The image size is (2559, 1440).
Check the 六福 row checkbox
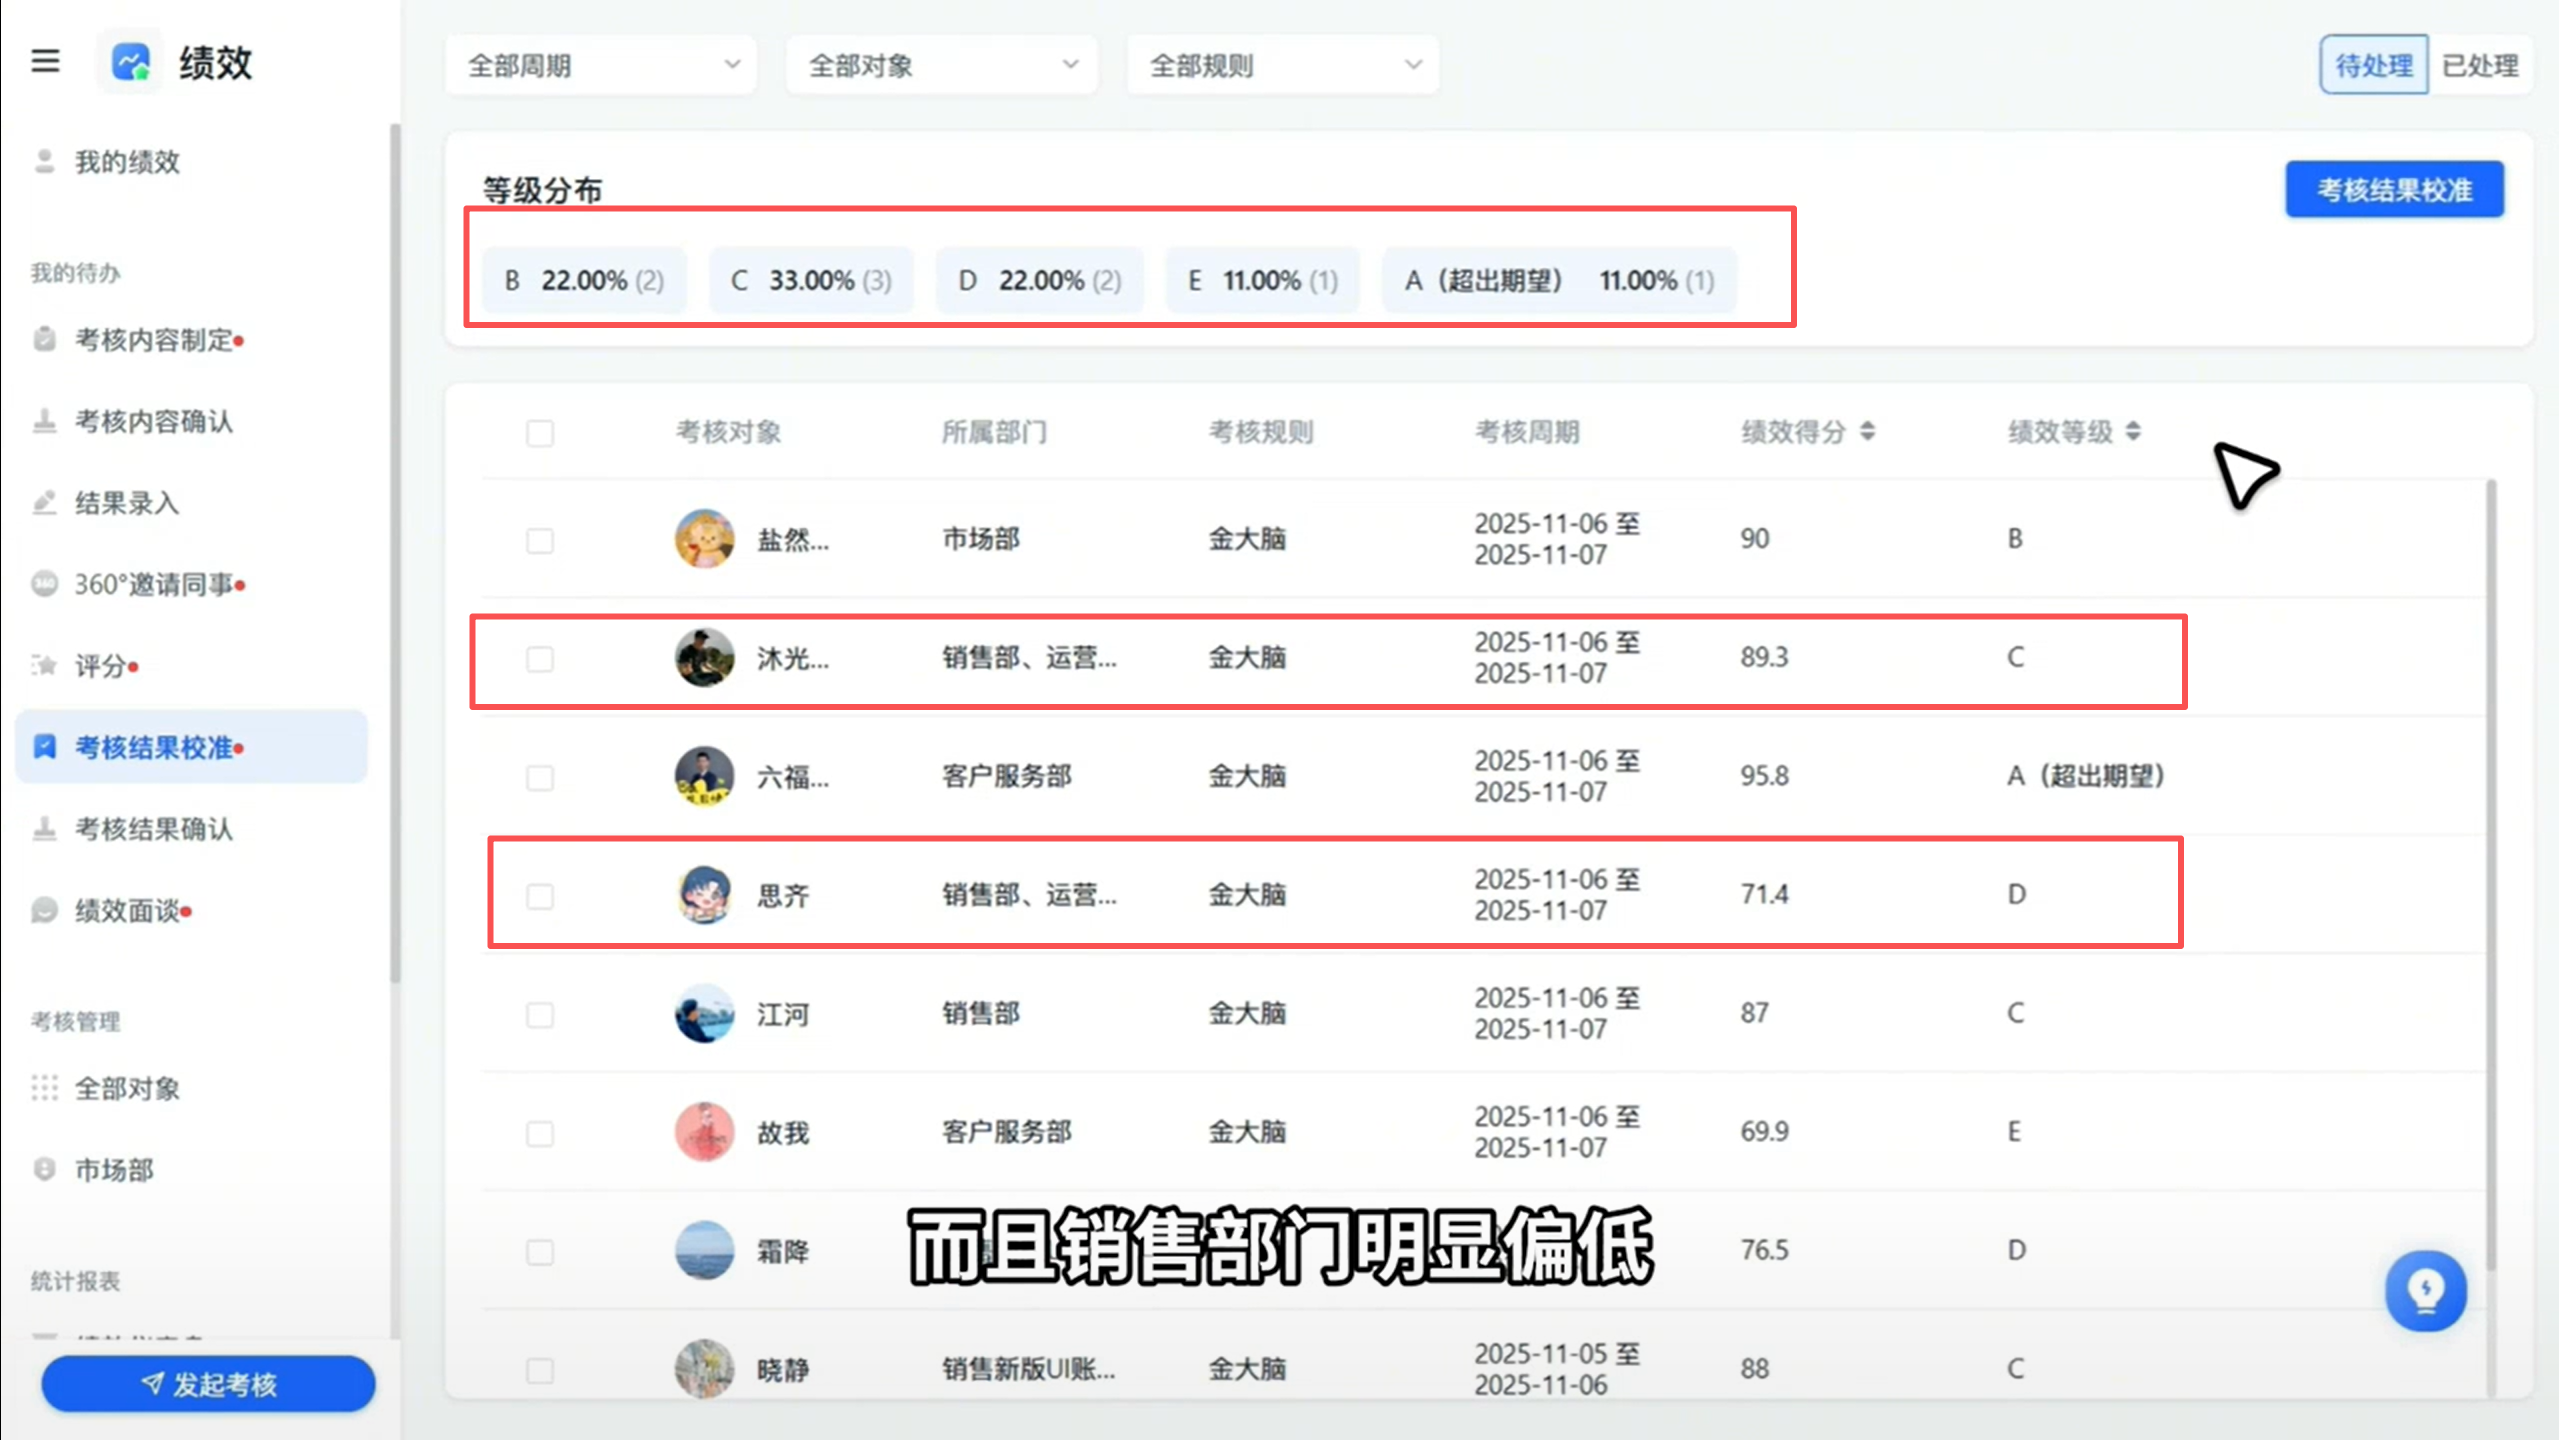540,778
